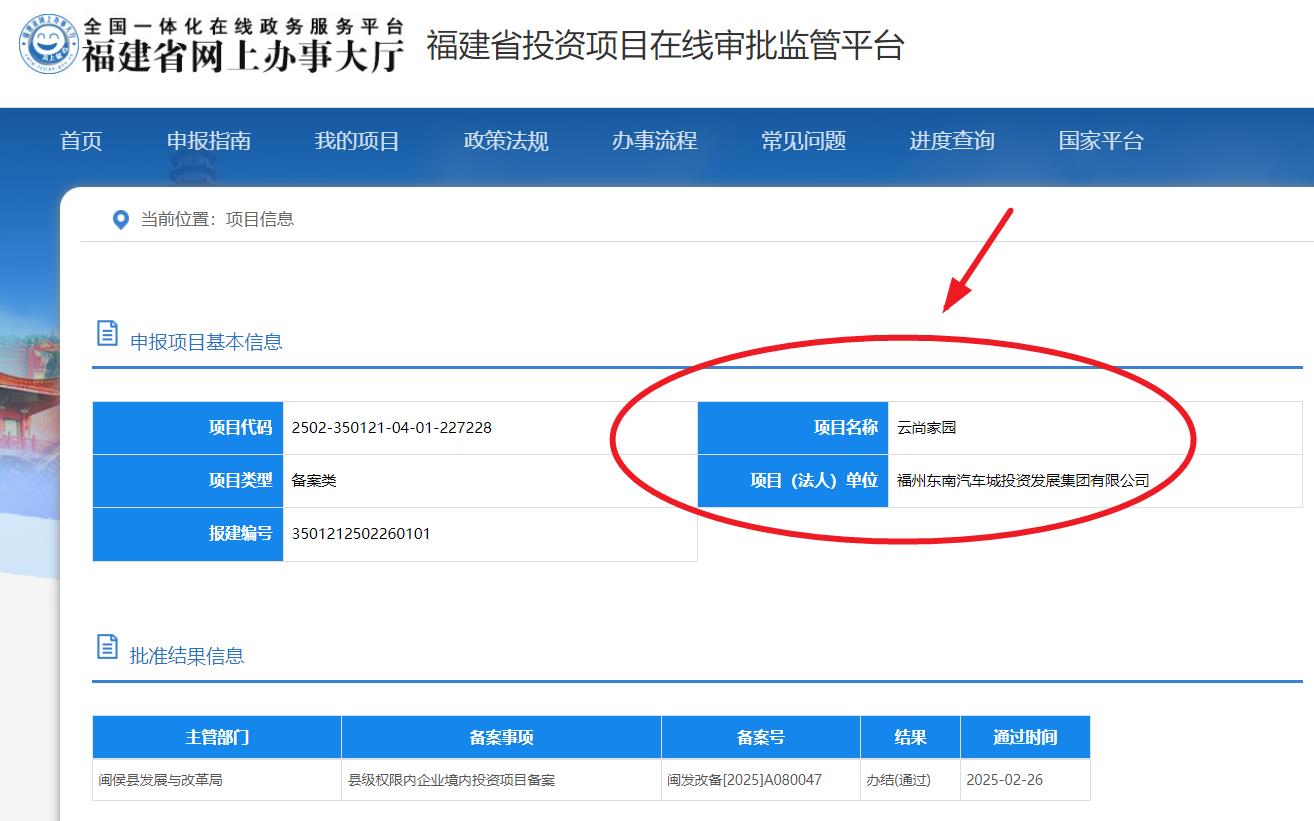Click the 备案事项 column header

(501, 737)
